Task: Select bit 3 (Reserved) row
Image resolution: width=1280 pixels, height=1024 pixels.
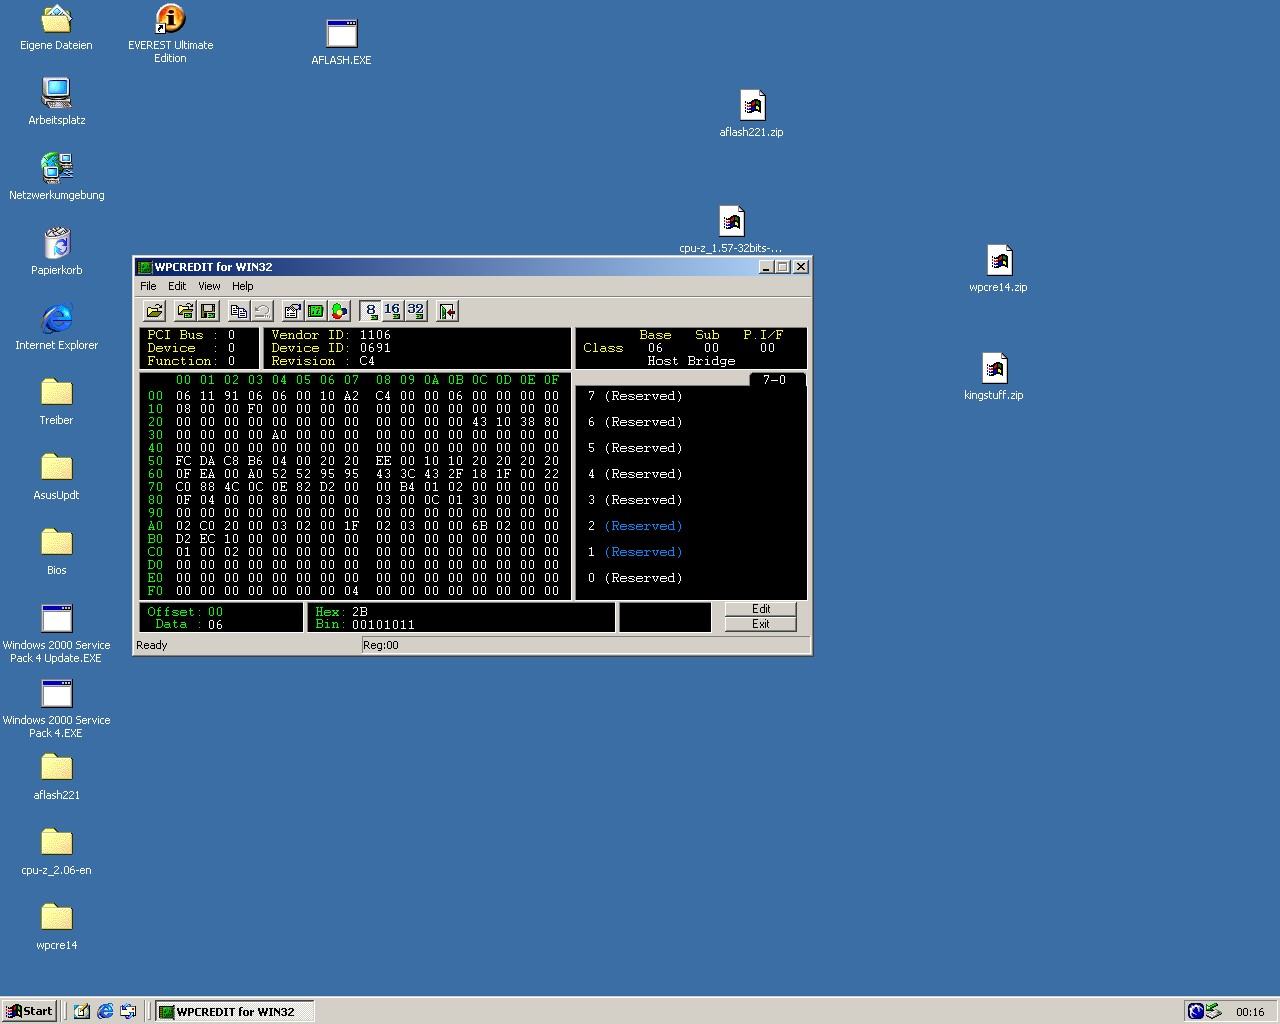Action: (x=635, y=500)
